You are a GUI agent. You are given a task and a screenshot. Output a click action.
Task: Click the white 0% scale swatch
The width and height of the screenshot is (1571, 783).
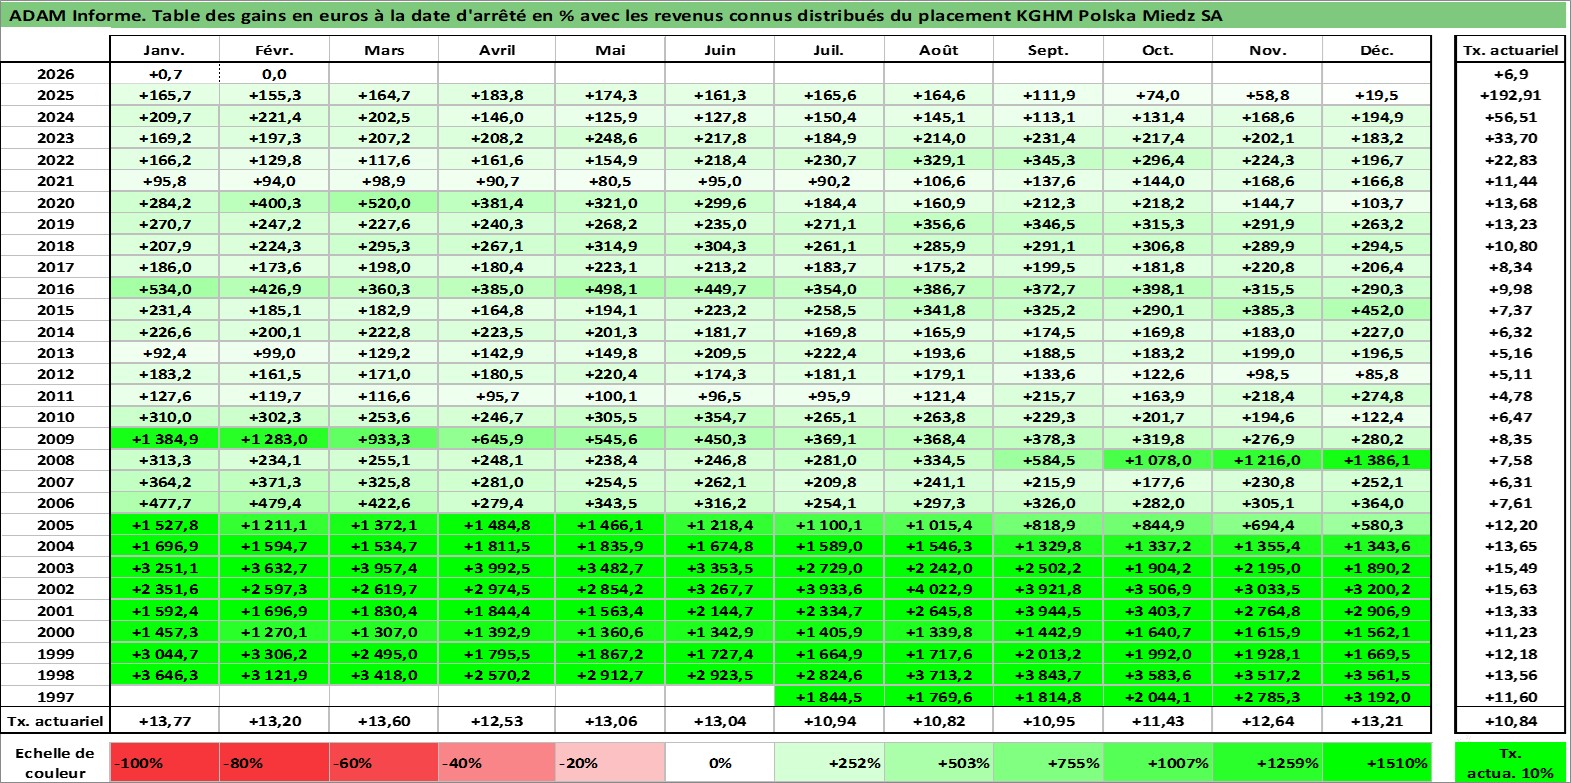720,762
